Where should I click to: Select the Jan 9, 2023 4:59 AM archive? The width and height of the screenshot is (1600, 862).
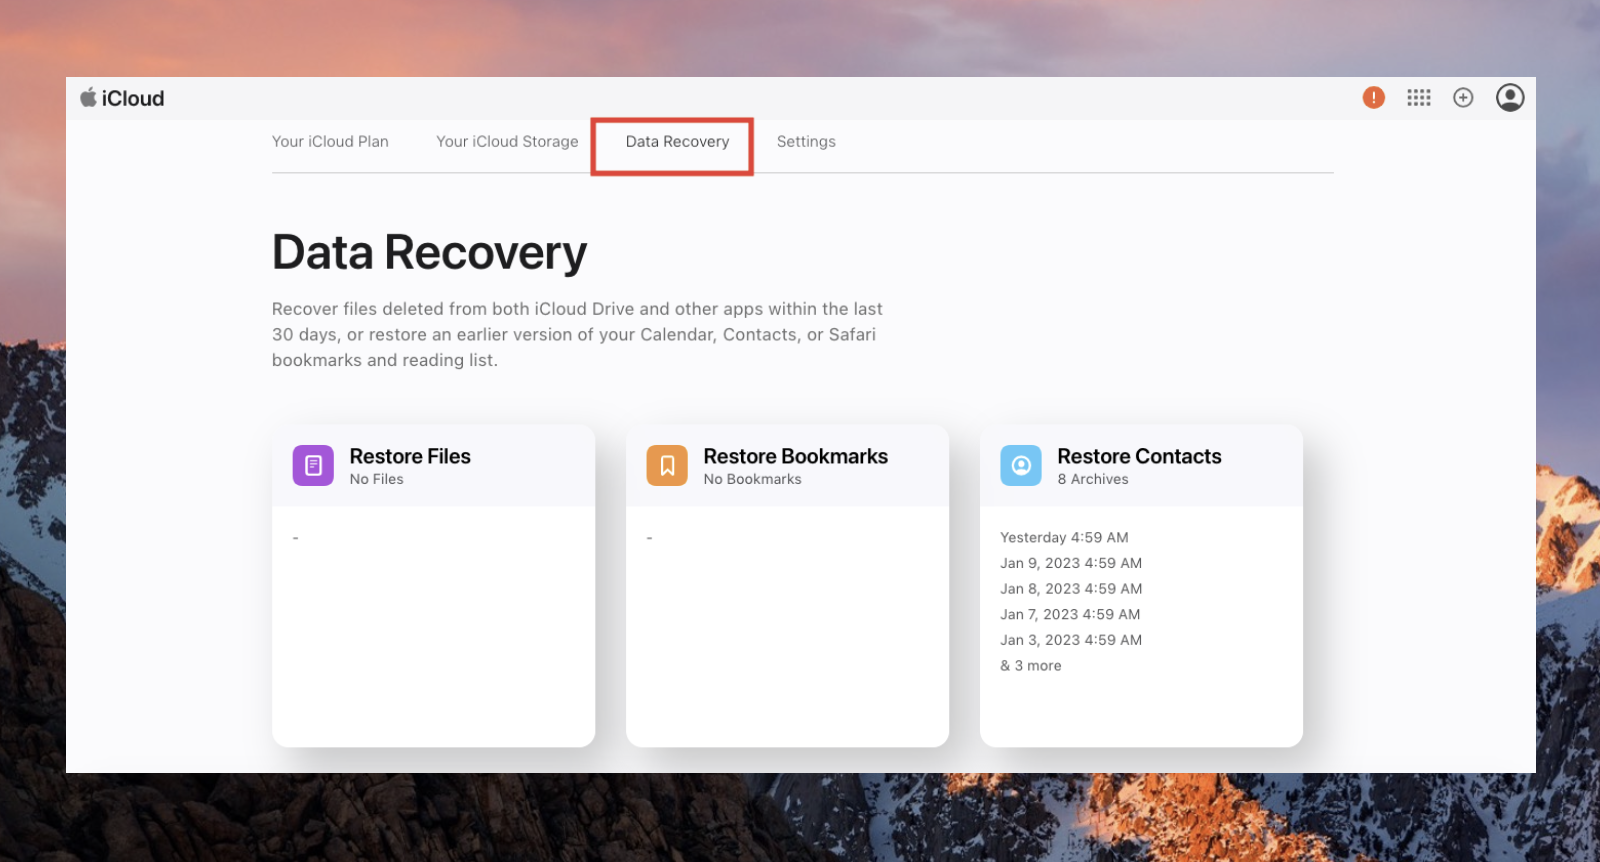click(x=1071, y=563)
